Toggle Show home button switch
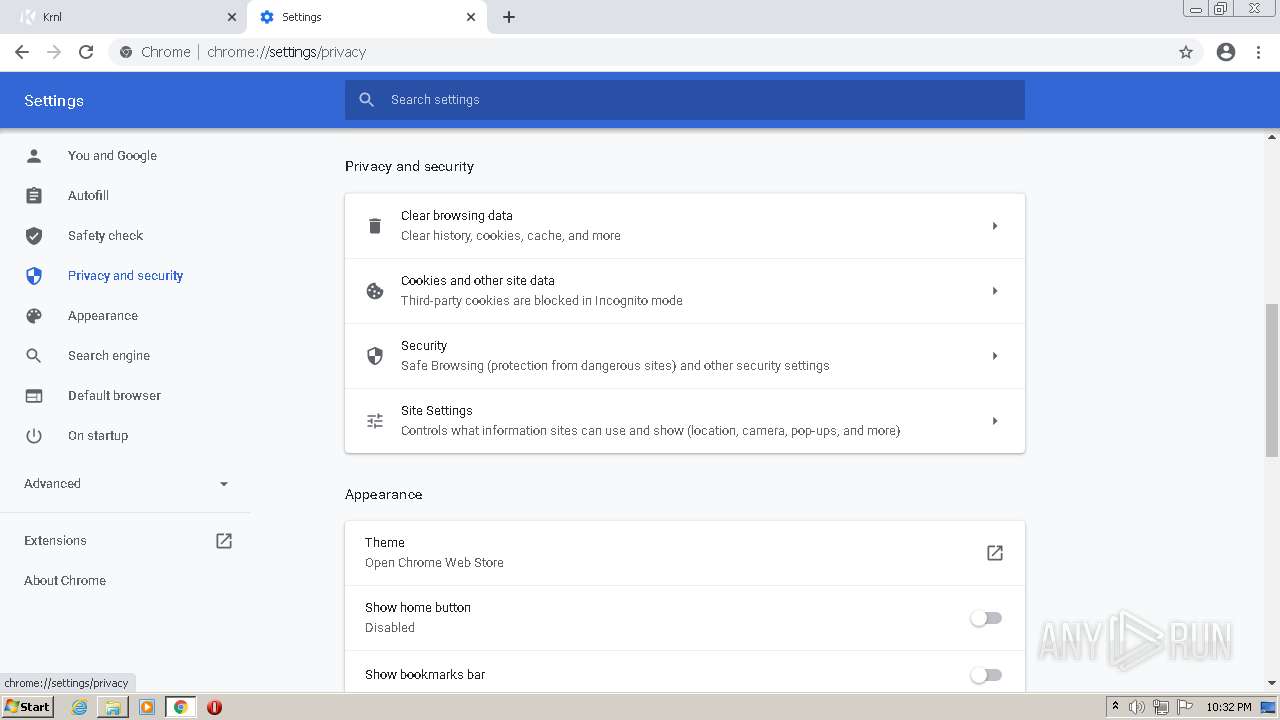 [x=986, y=618]
